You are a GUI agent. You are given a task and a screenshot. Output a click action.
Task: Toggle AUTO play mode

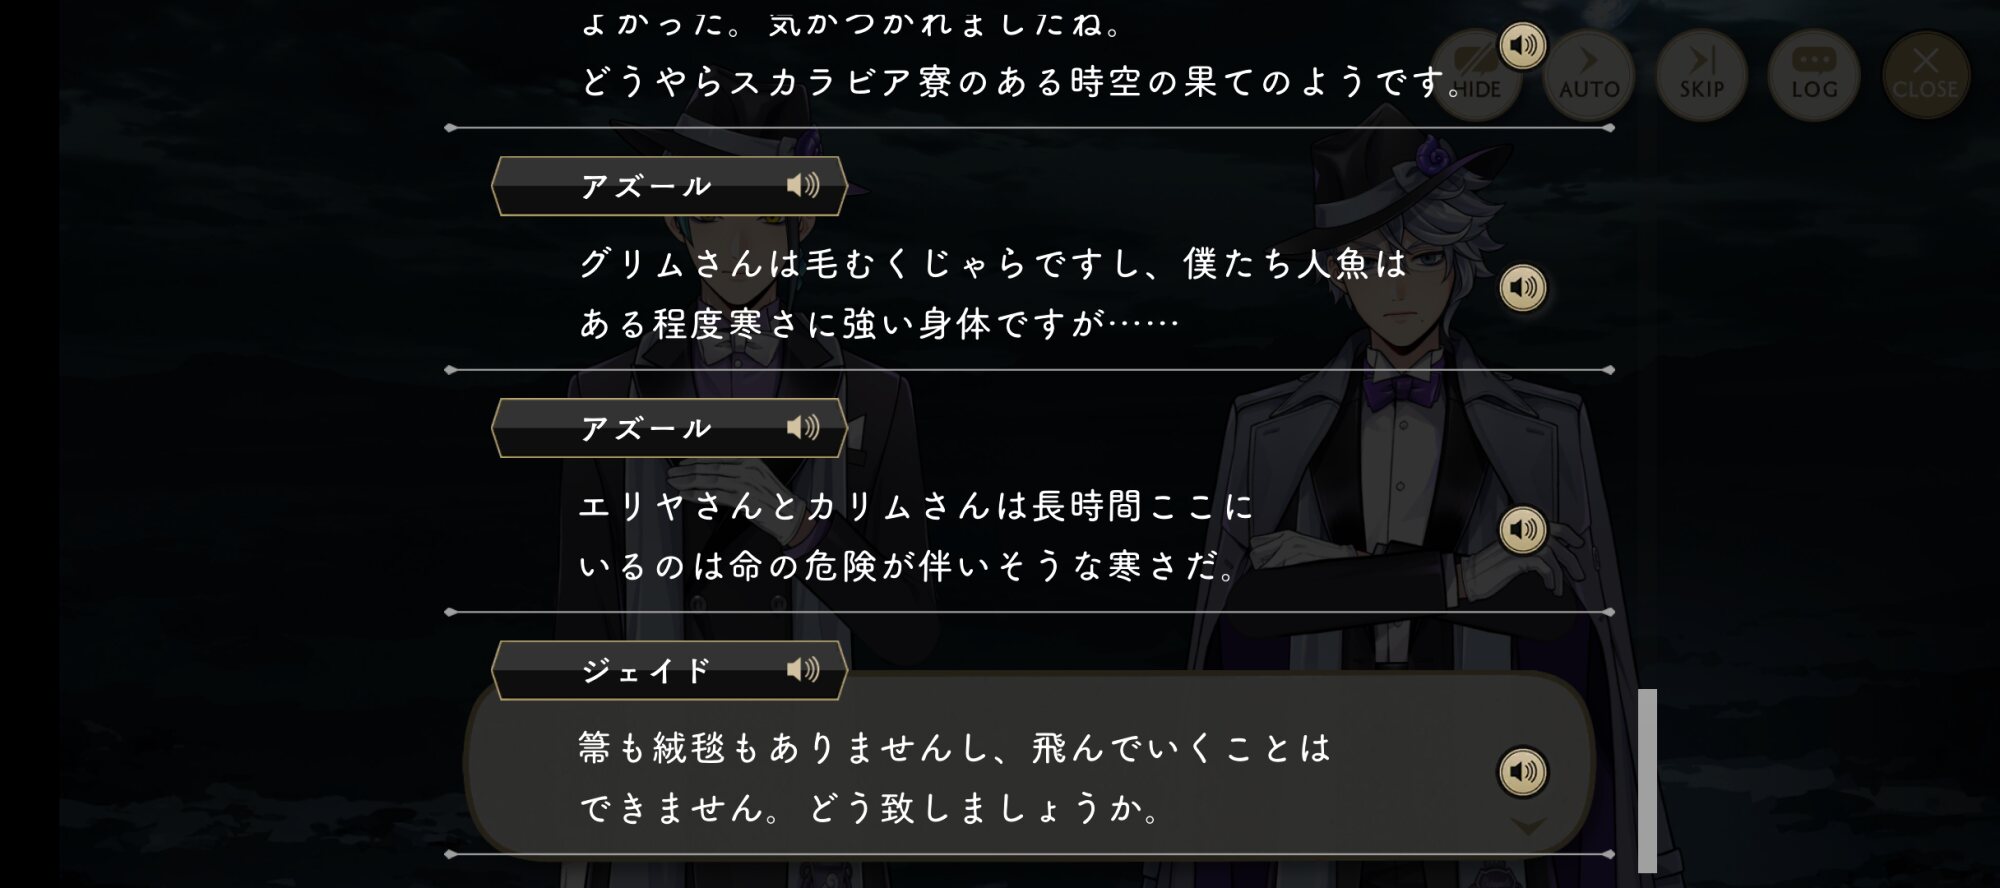[x=1589, y=76]
